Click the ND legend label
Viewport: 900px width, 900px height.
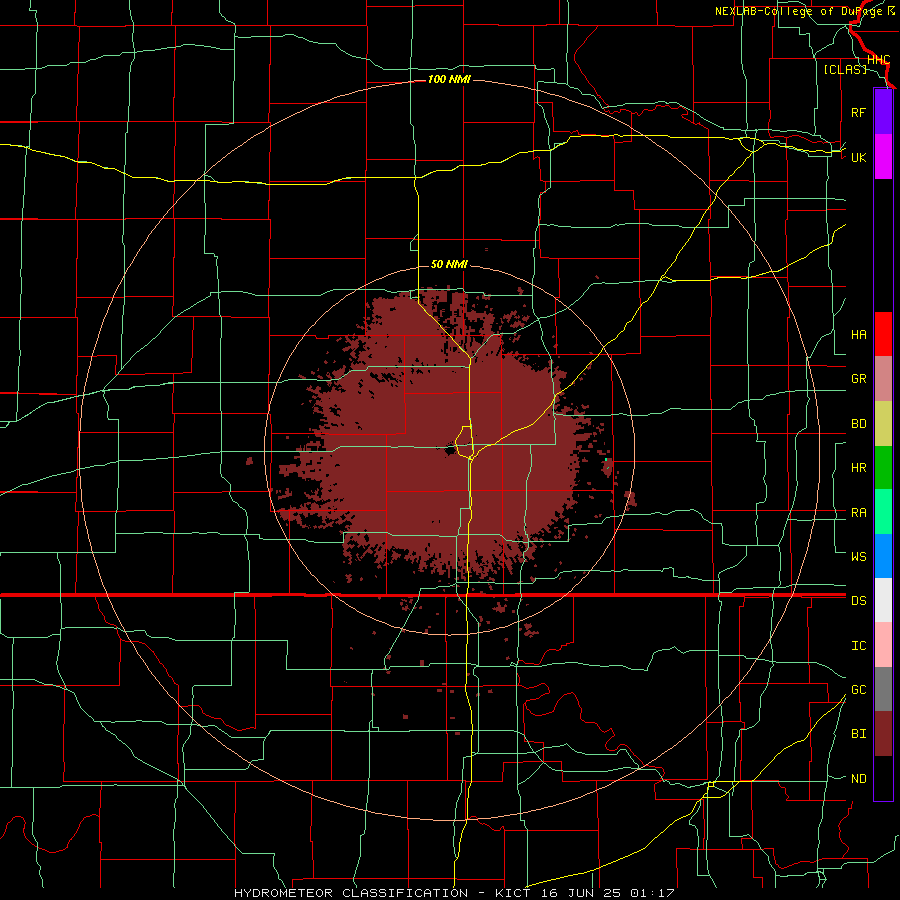(858, 779)
